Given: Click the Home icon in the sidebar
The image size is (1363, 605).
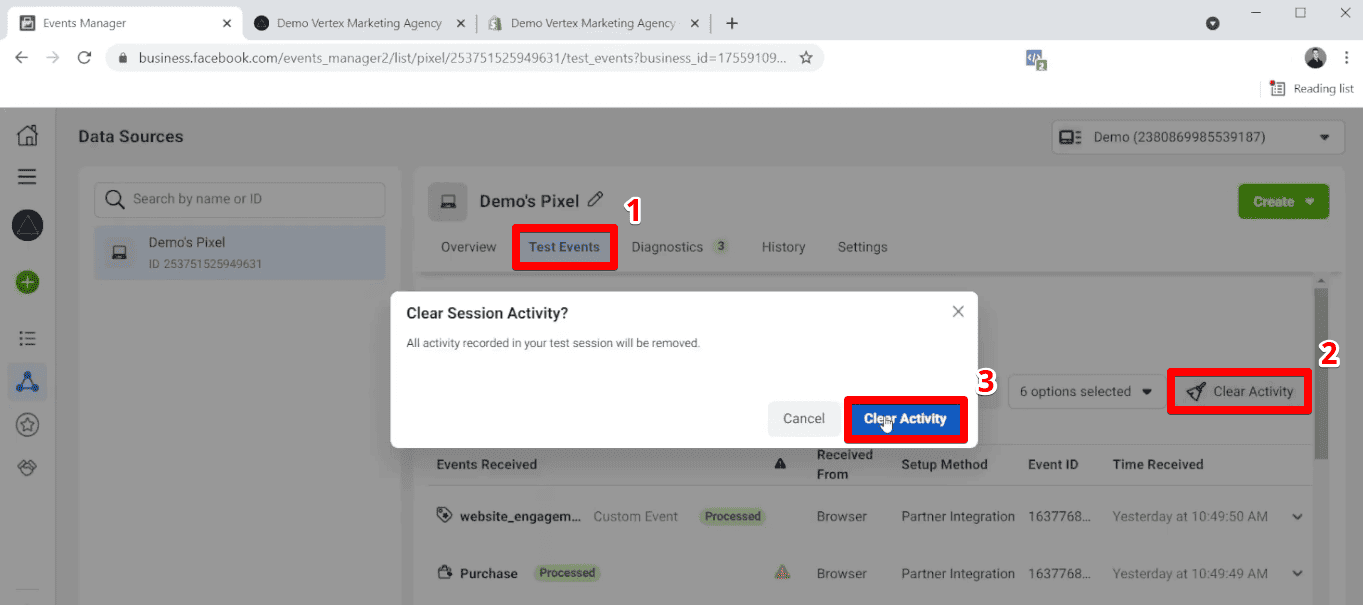Looking at the screenshot, I should point(27,134).
